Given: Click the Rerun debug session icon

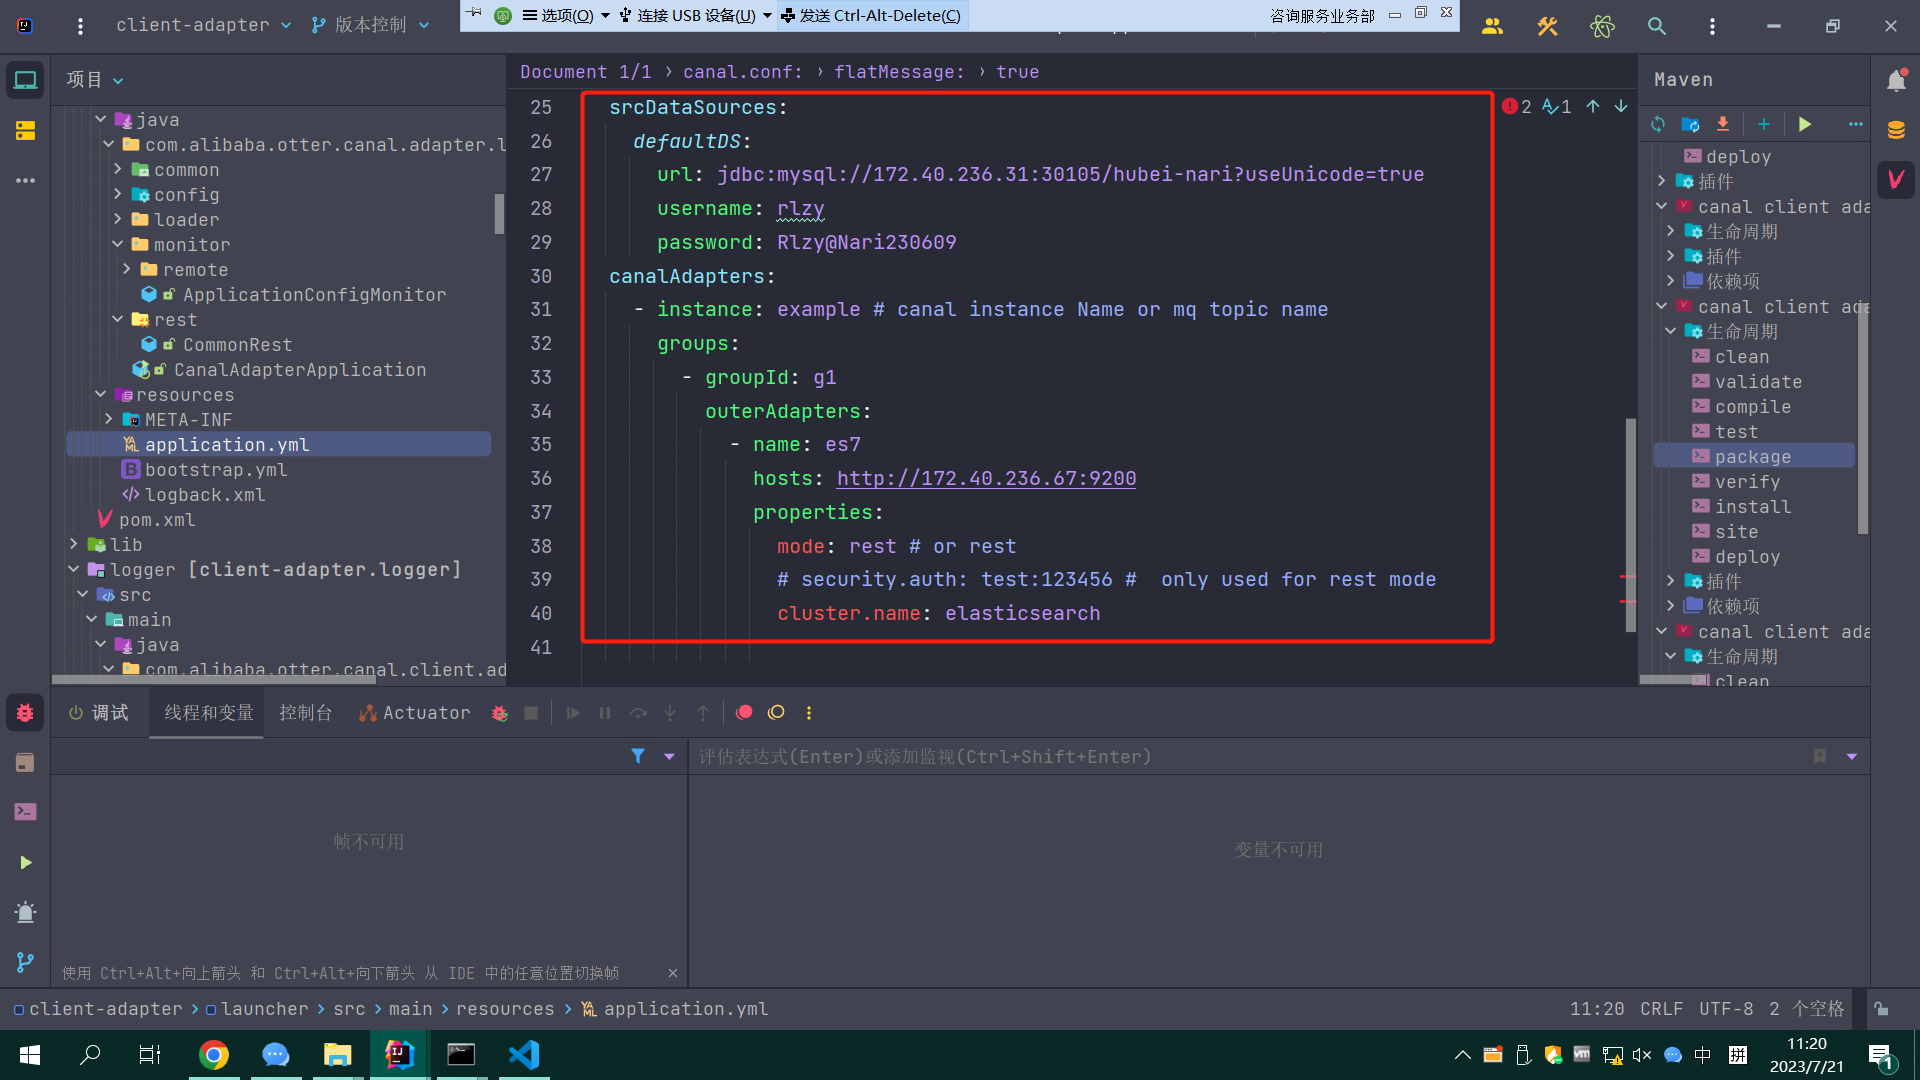Looking at the screenshot, I should 500,713.
